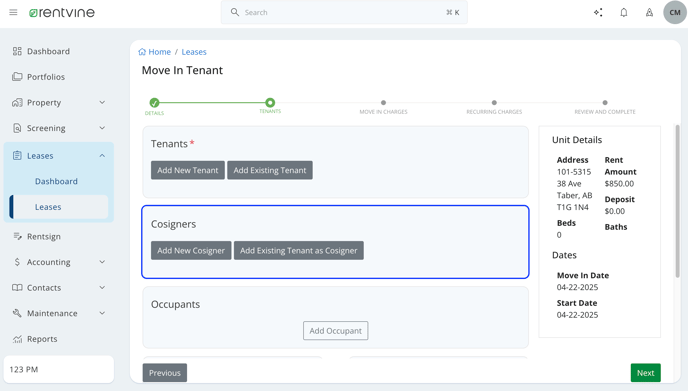Expand the Property menu chevron

tap(102, 102)
